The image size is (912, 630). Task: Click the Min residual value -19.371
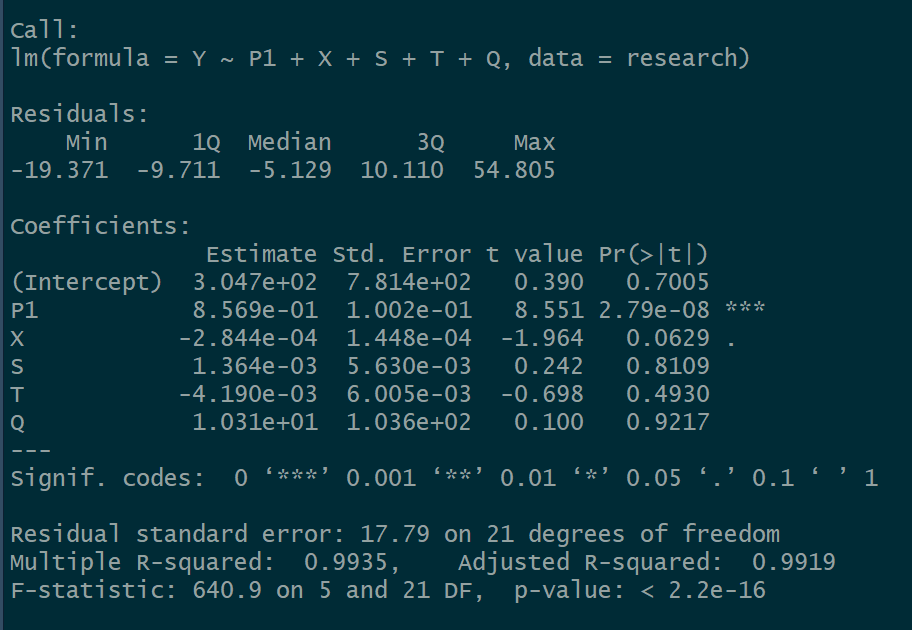59,170
